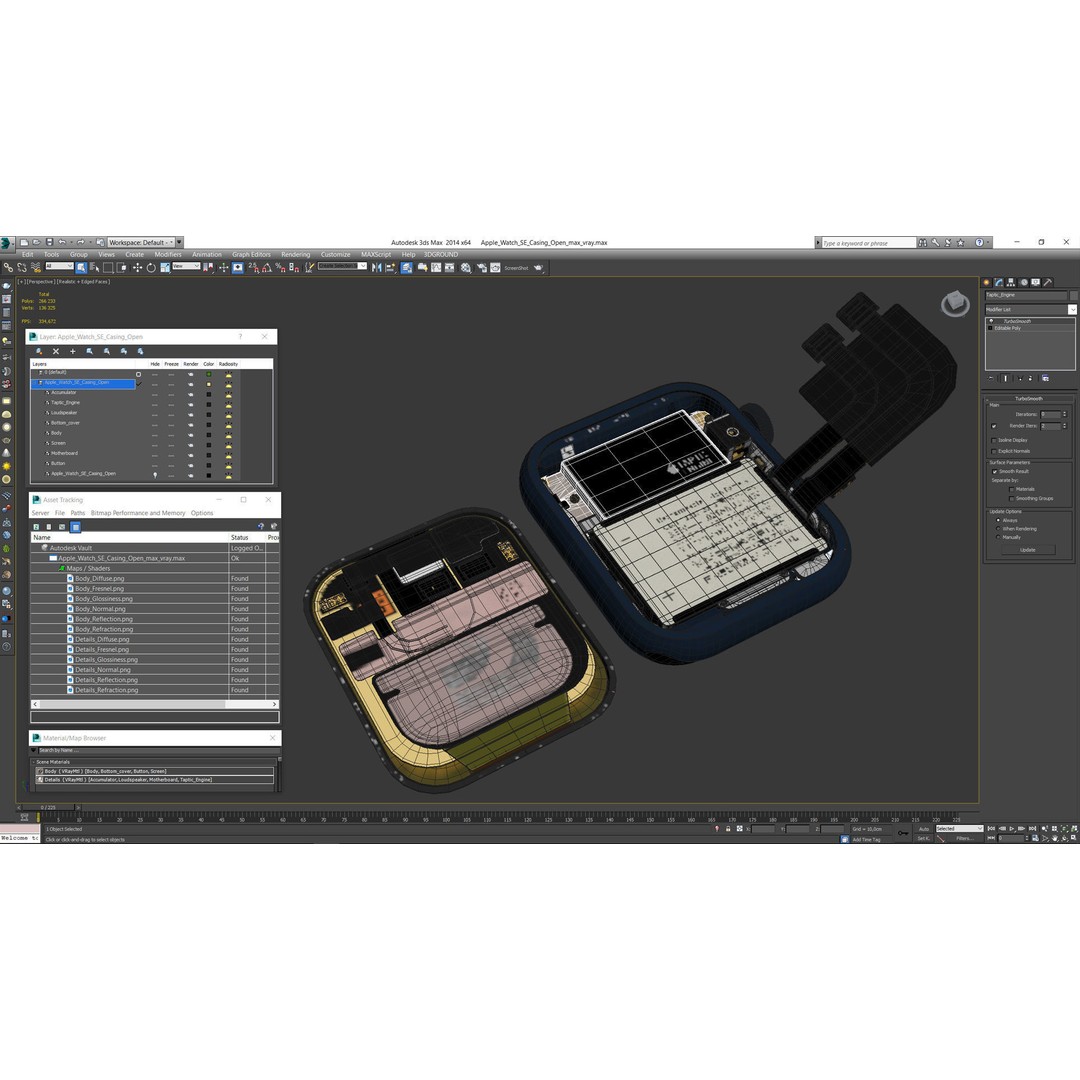
Task: Open the Display command panel tab
Action: 1035,282
